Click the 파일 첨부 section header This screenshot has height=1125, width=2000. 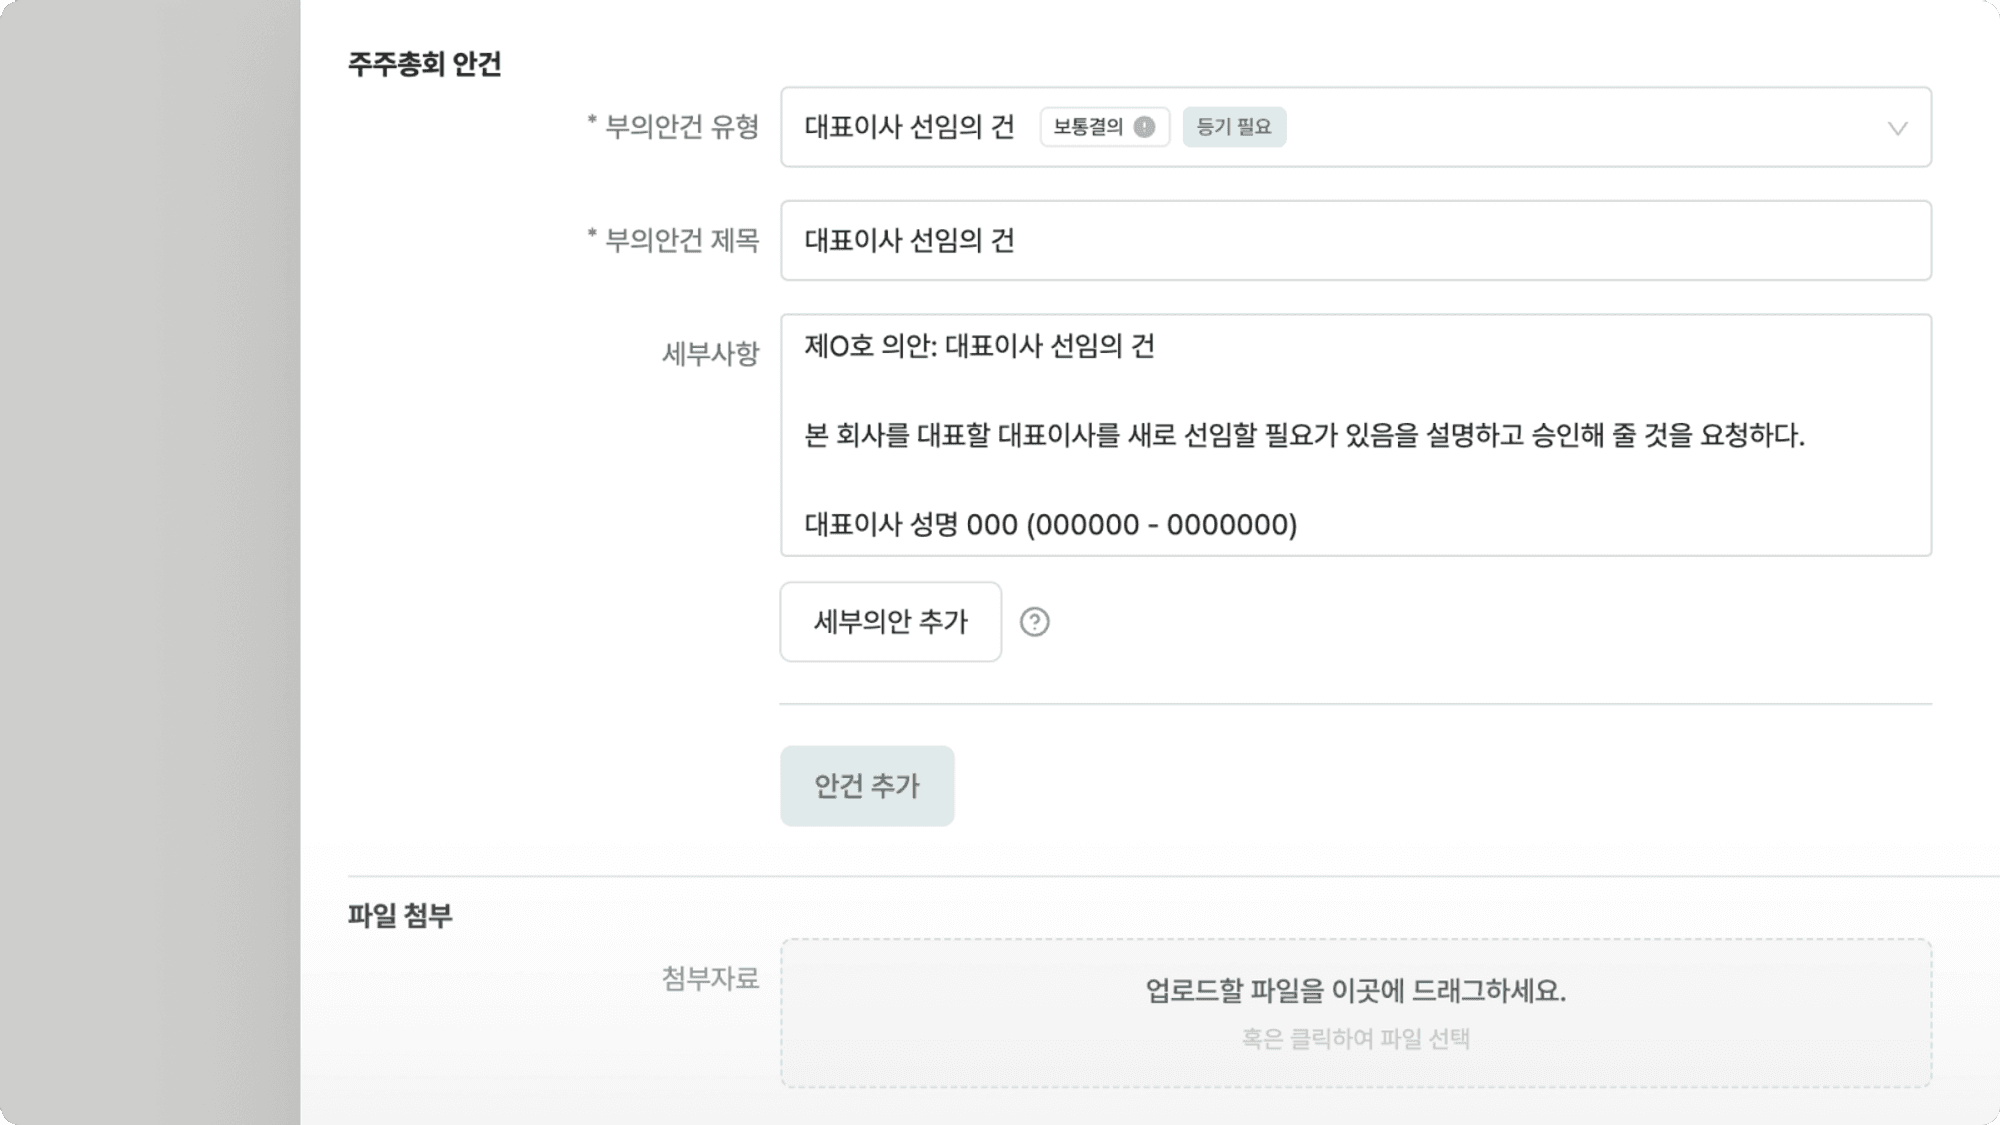pyautogui.click(x=398, y=911)
